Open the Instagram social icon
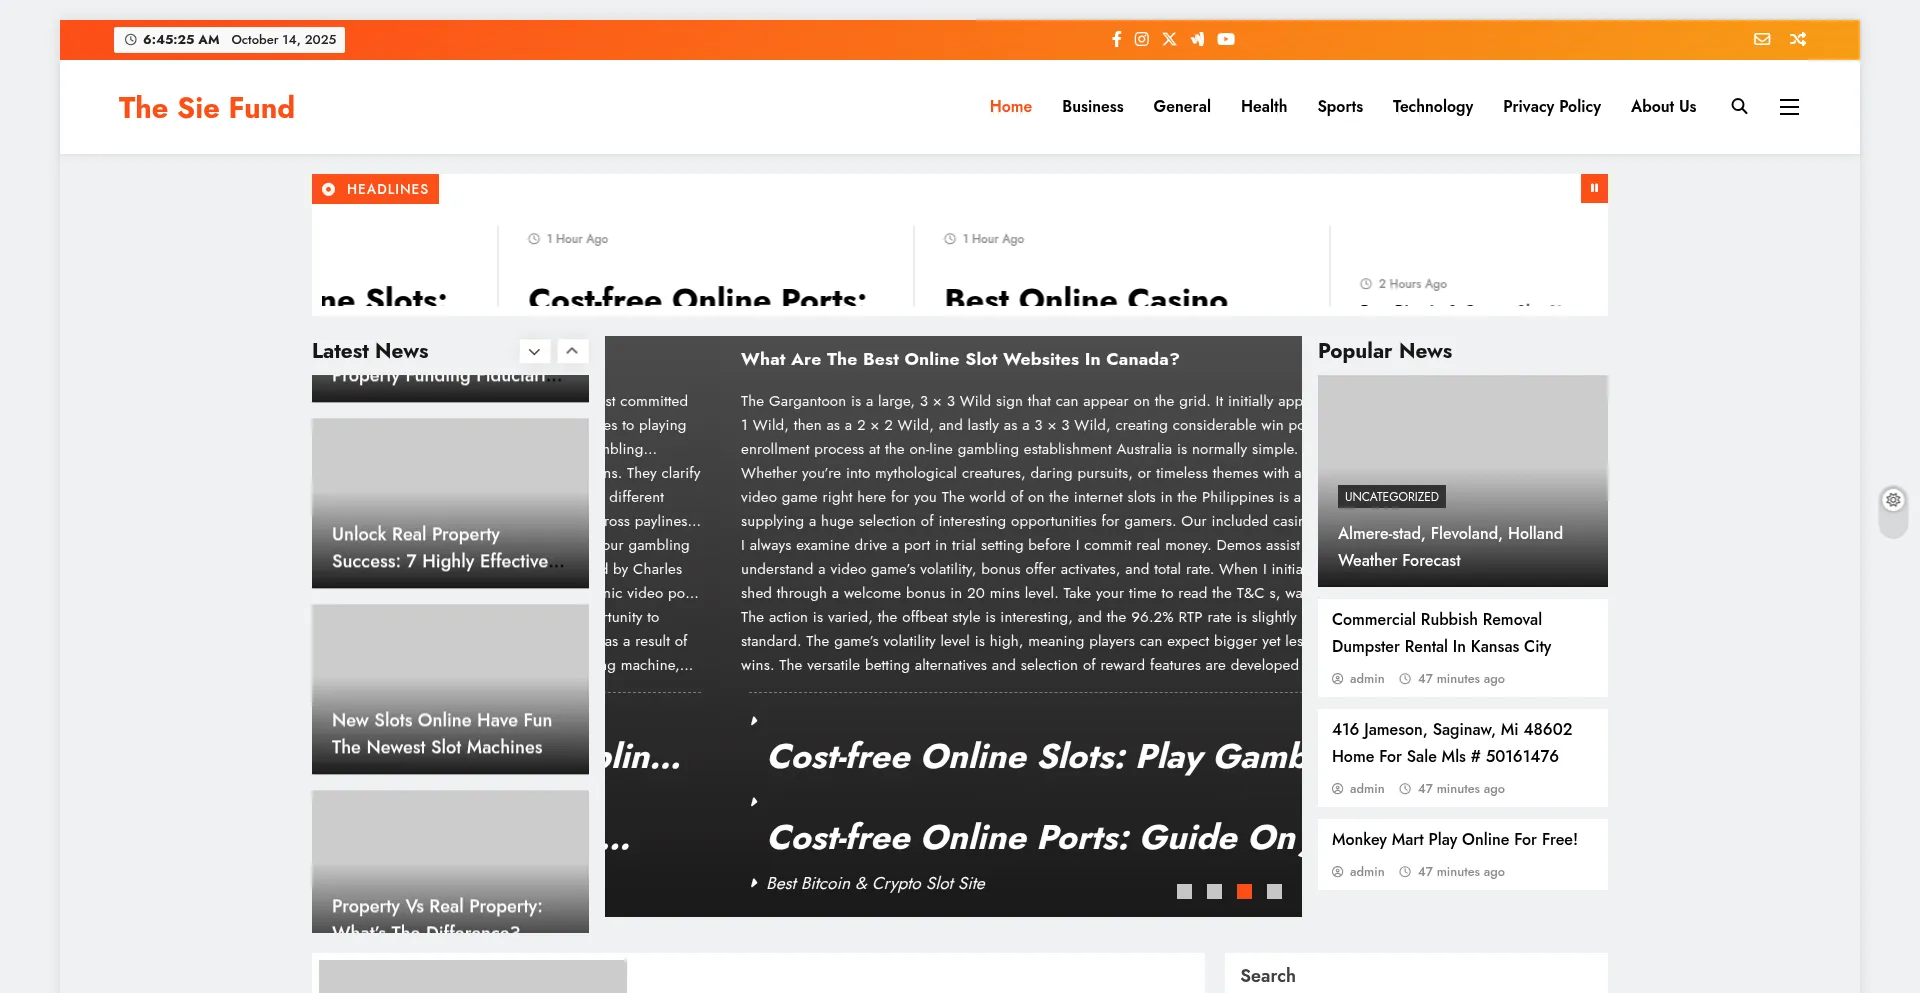The image size is (1920, 993). [x=1141, y=39]
